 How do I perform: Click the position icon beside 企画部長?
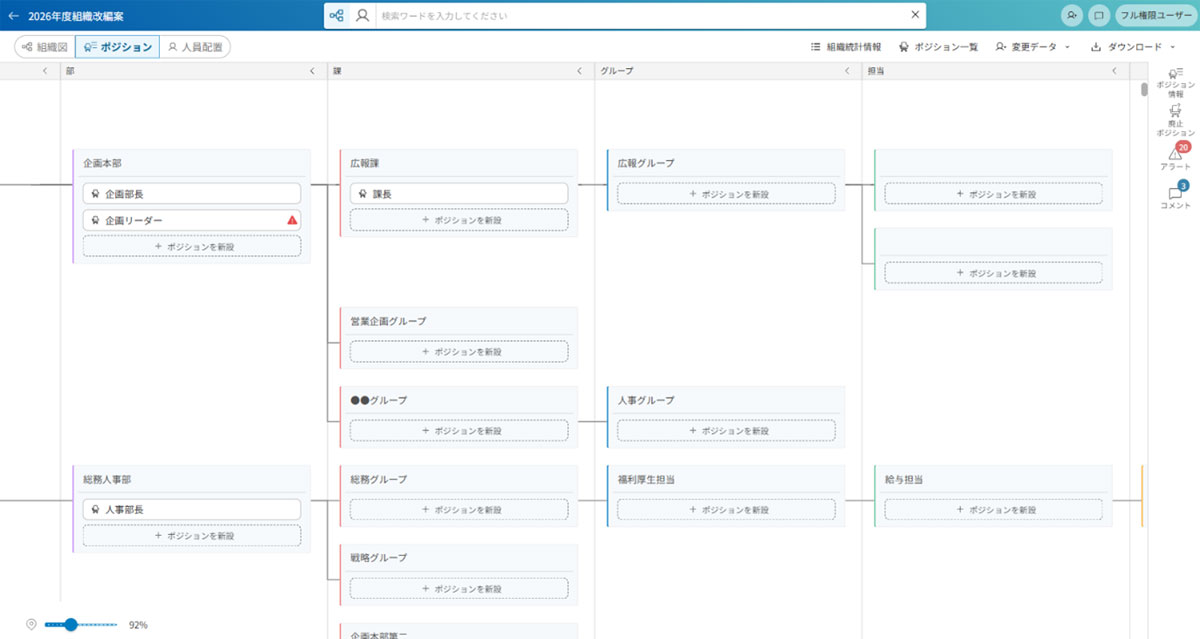pyautogui.click(x=95, y=194)
